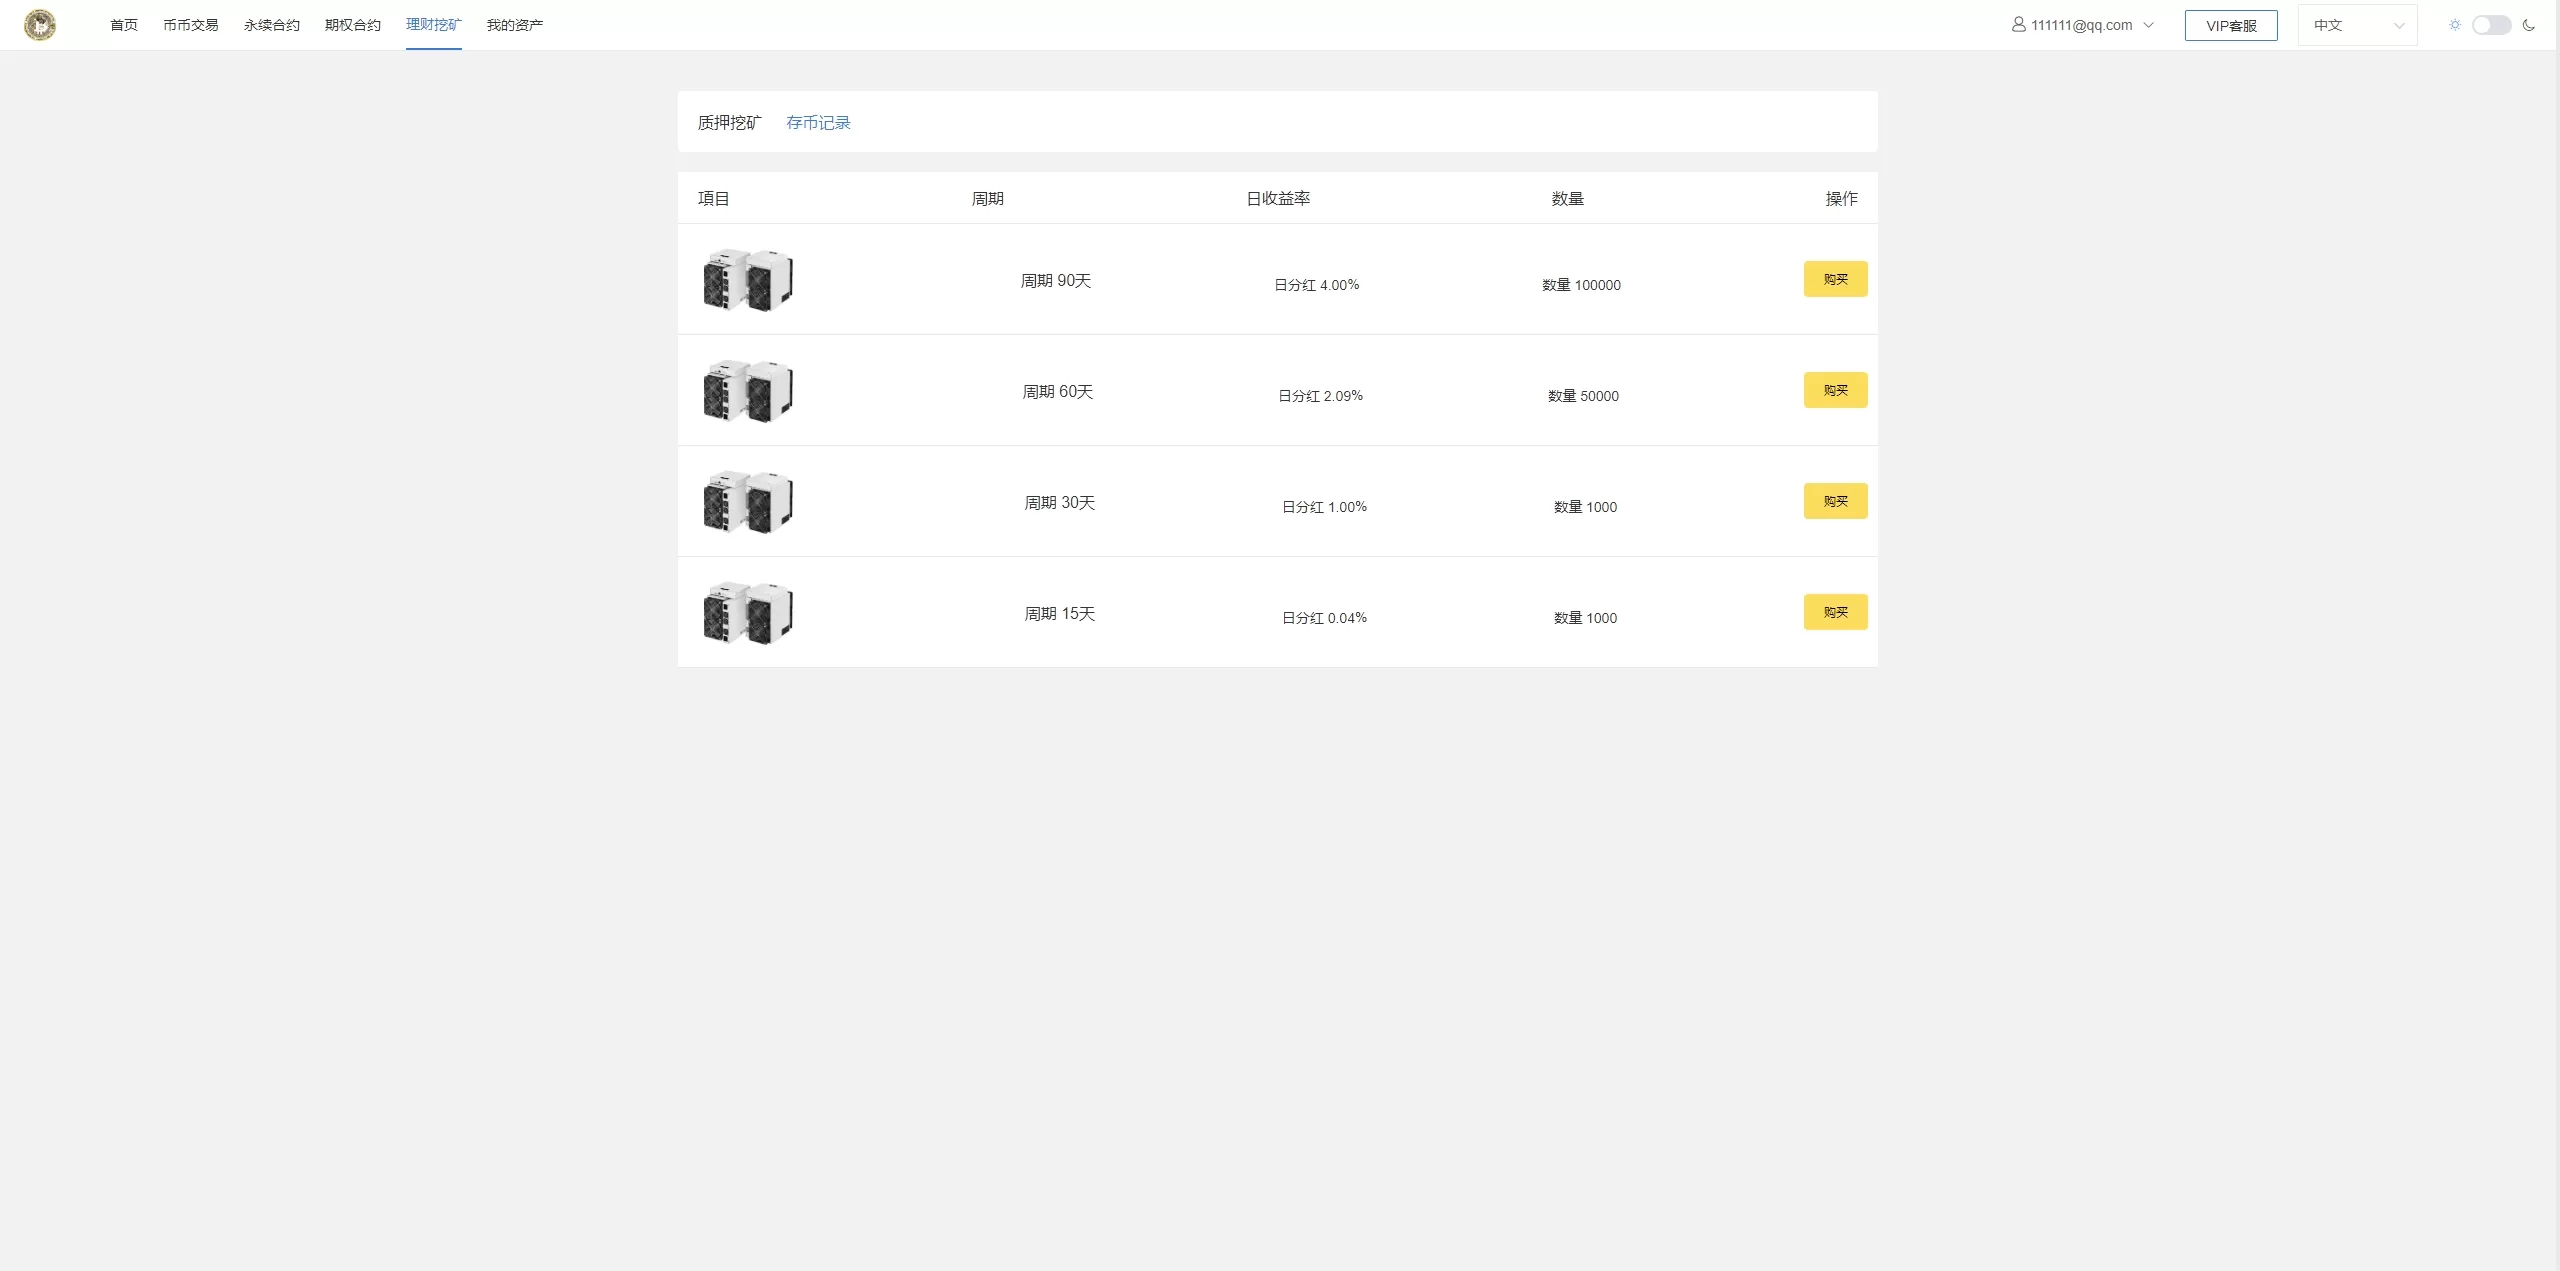Buy the 90天 period mining plan
This screenshot has width=2560, height=1271.
click(1835, 279)
